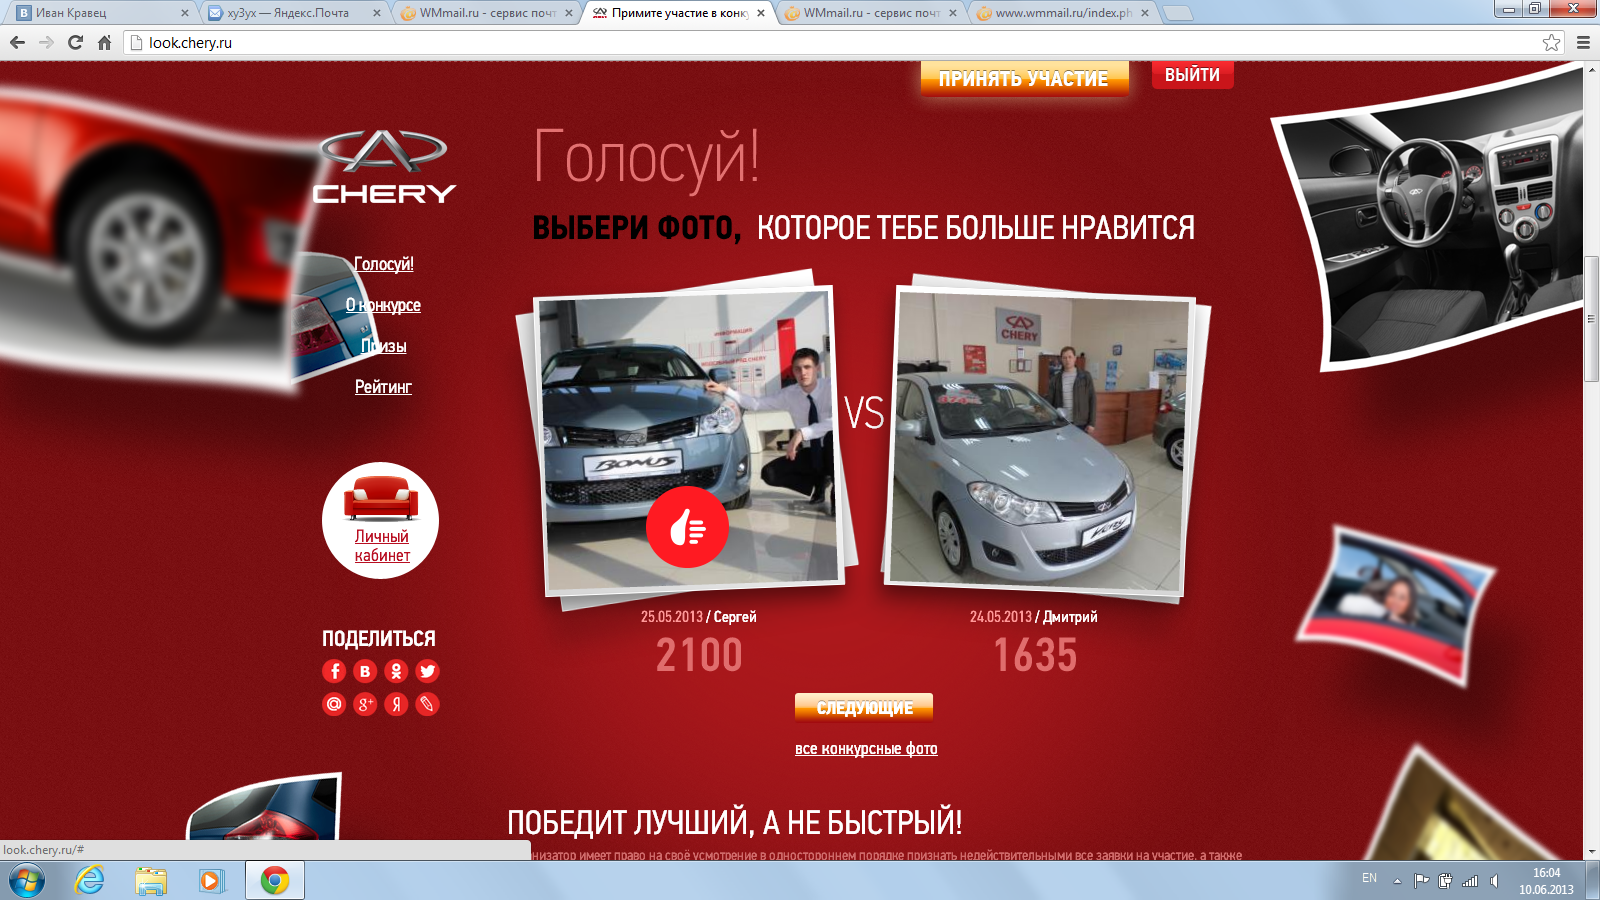Log out with the ВЫЙТИ button
The width and height of the screenshot is (1600, 900).
click(1192, 75)
